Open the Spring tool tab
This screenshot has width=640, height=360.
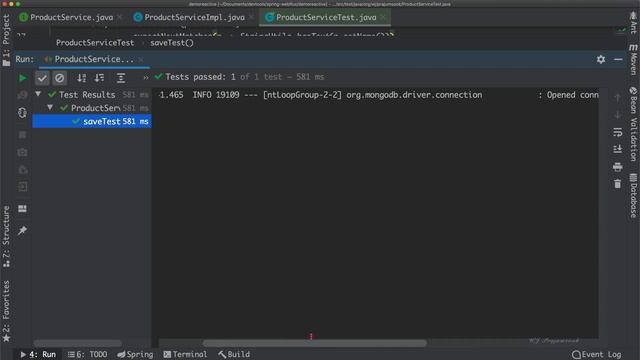[x=135, y=354]
